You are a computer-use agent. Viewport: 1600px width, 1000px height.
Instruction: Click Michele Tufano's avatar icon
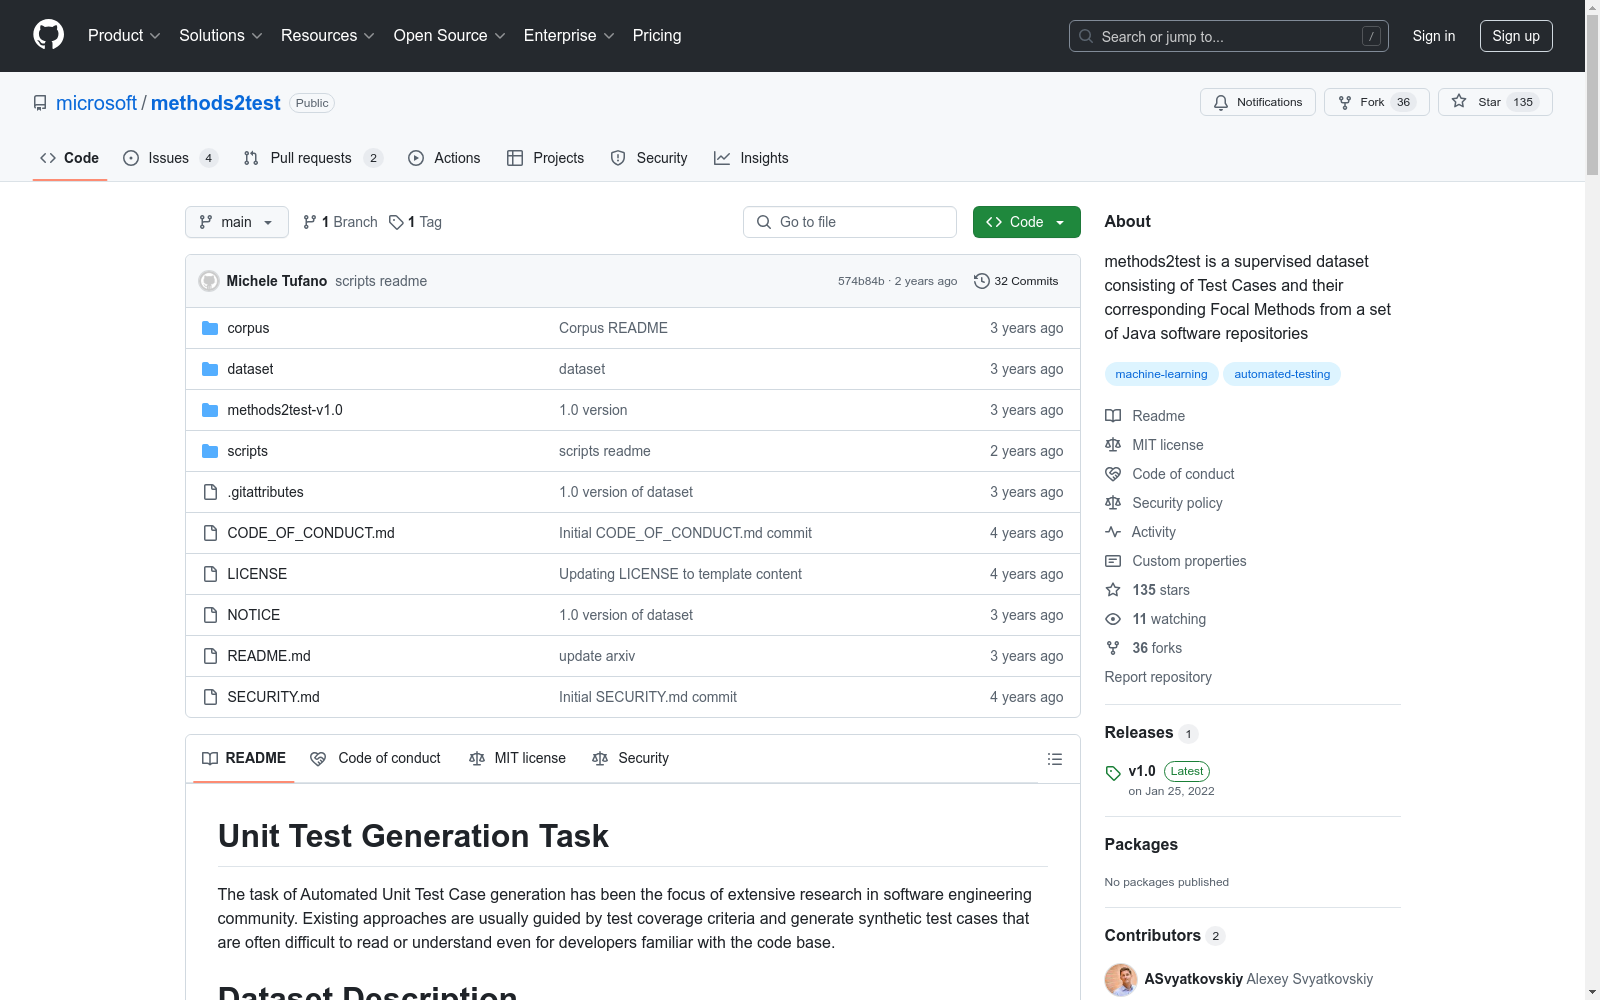click(x=209, y=281)
